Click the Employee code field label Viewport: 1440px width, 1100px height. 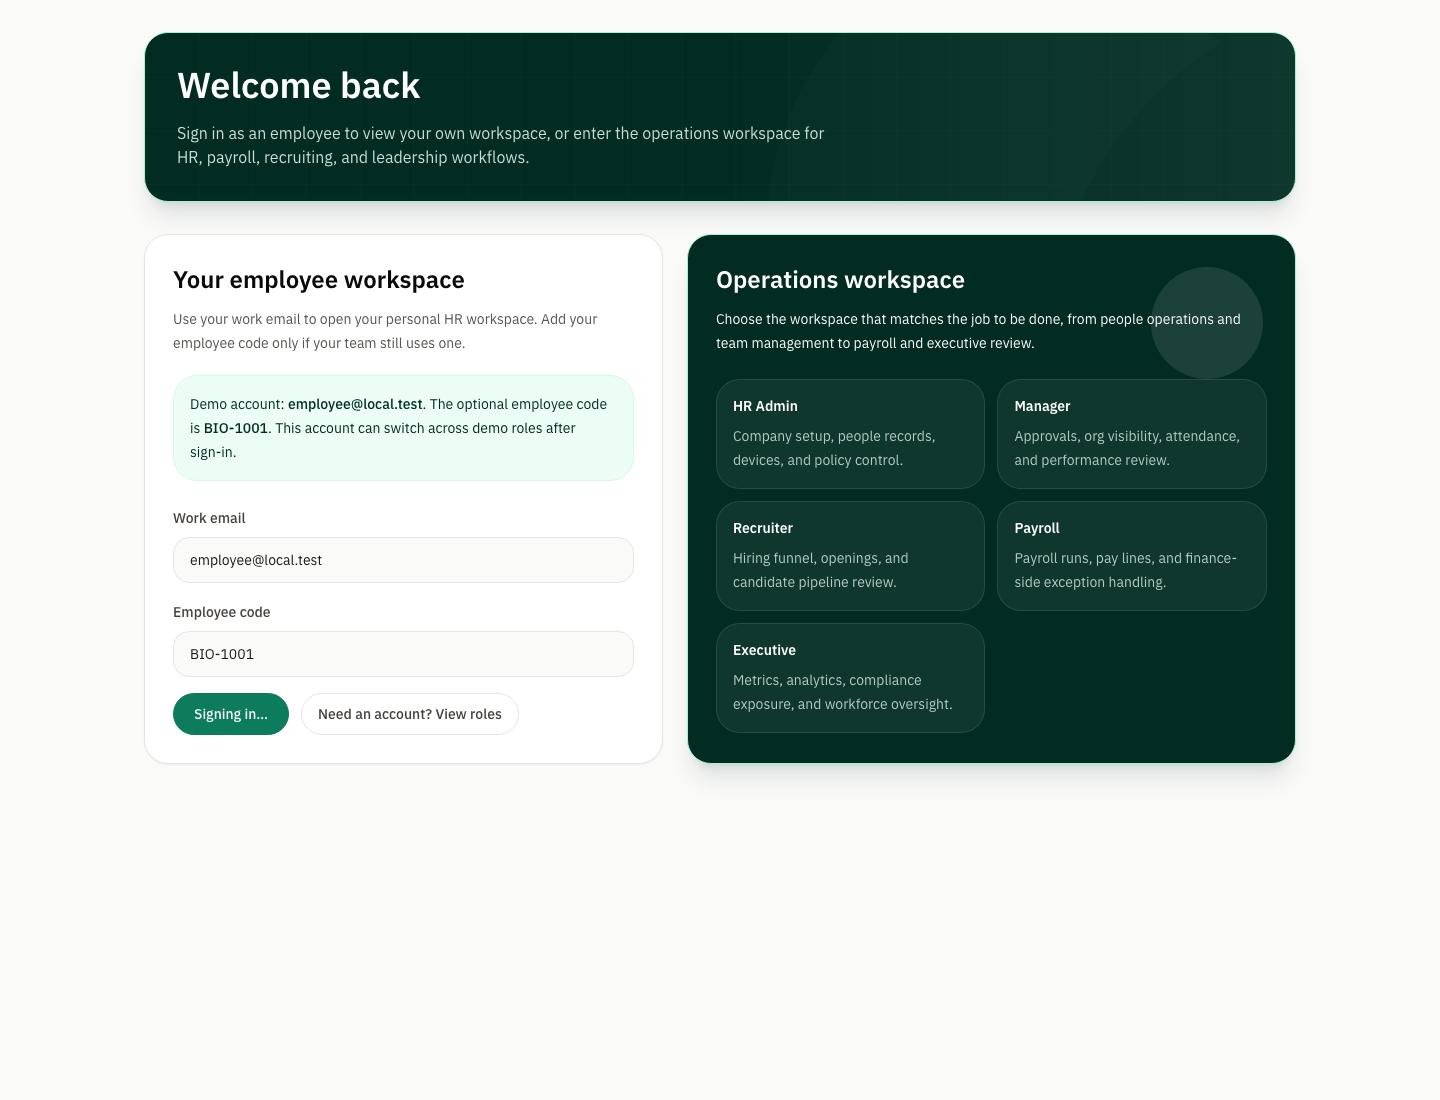tap(221, 612)
